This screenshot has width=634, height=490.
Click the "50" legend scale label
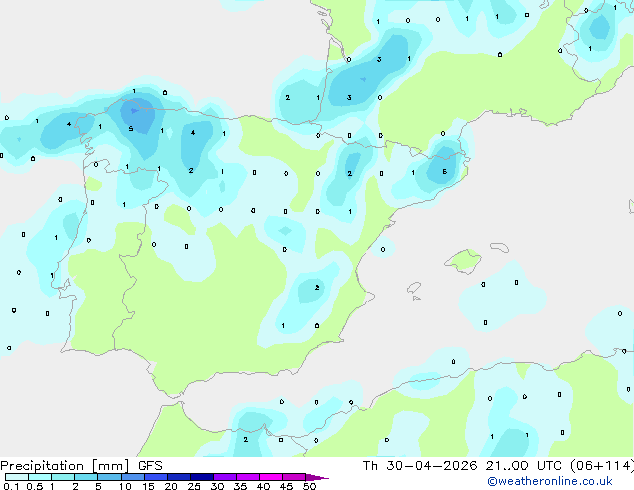pos(310,486)
